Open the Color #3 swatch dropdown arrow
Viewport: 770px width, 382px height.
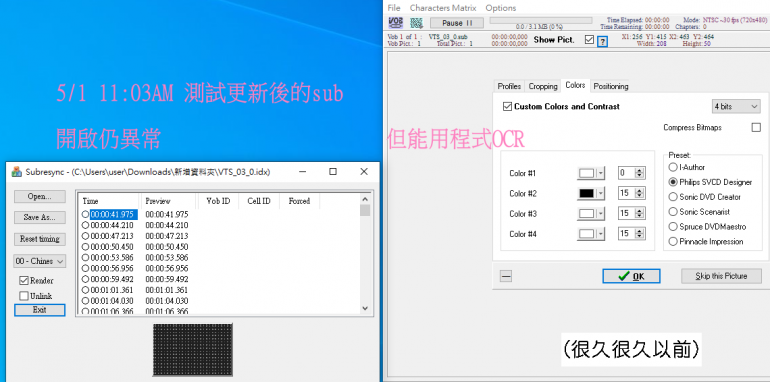tap(601, 214)
